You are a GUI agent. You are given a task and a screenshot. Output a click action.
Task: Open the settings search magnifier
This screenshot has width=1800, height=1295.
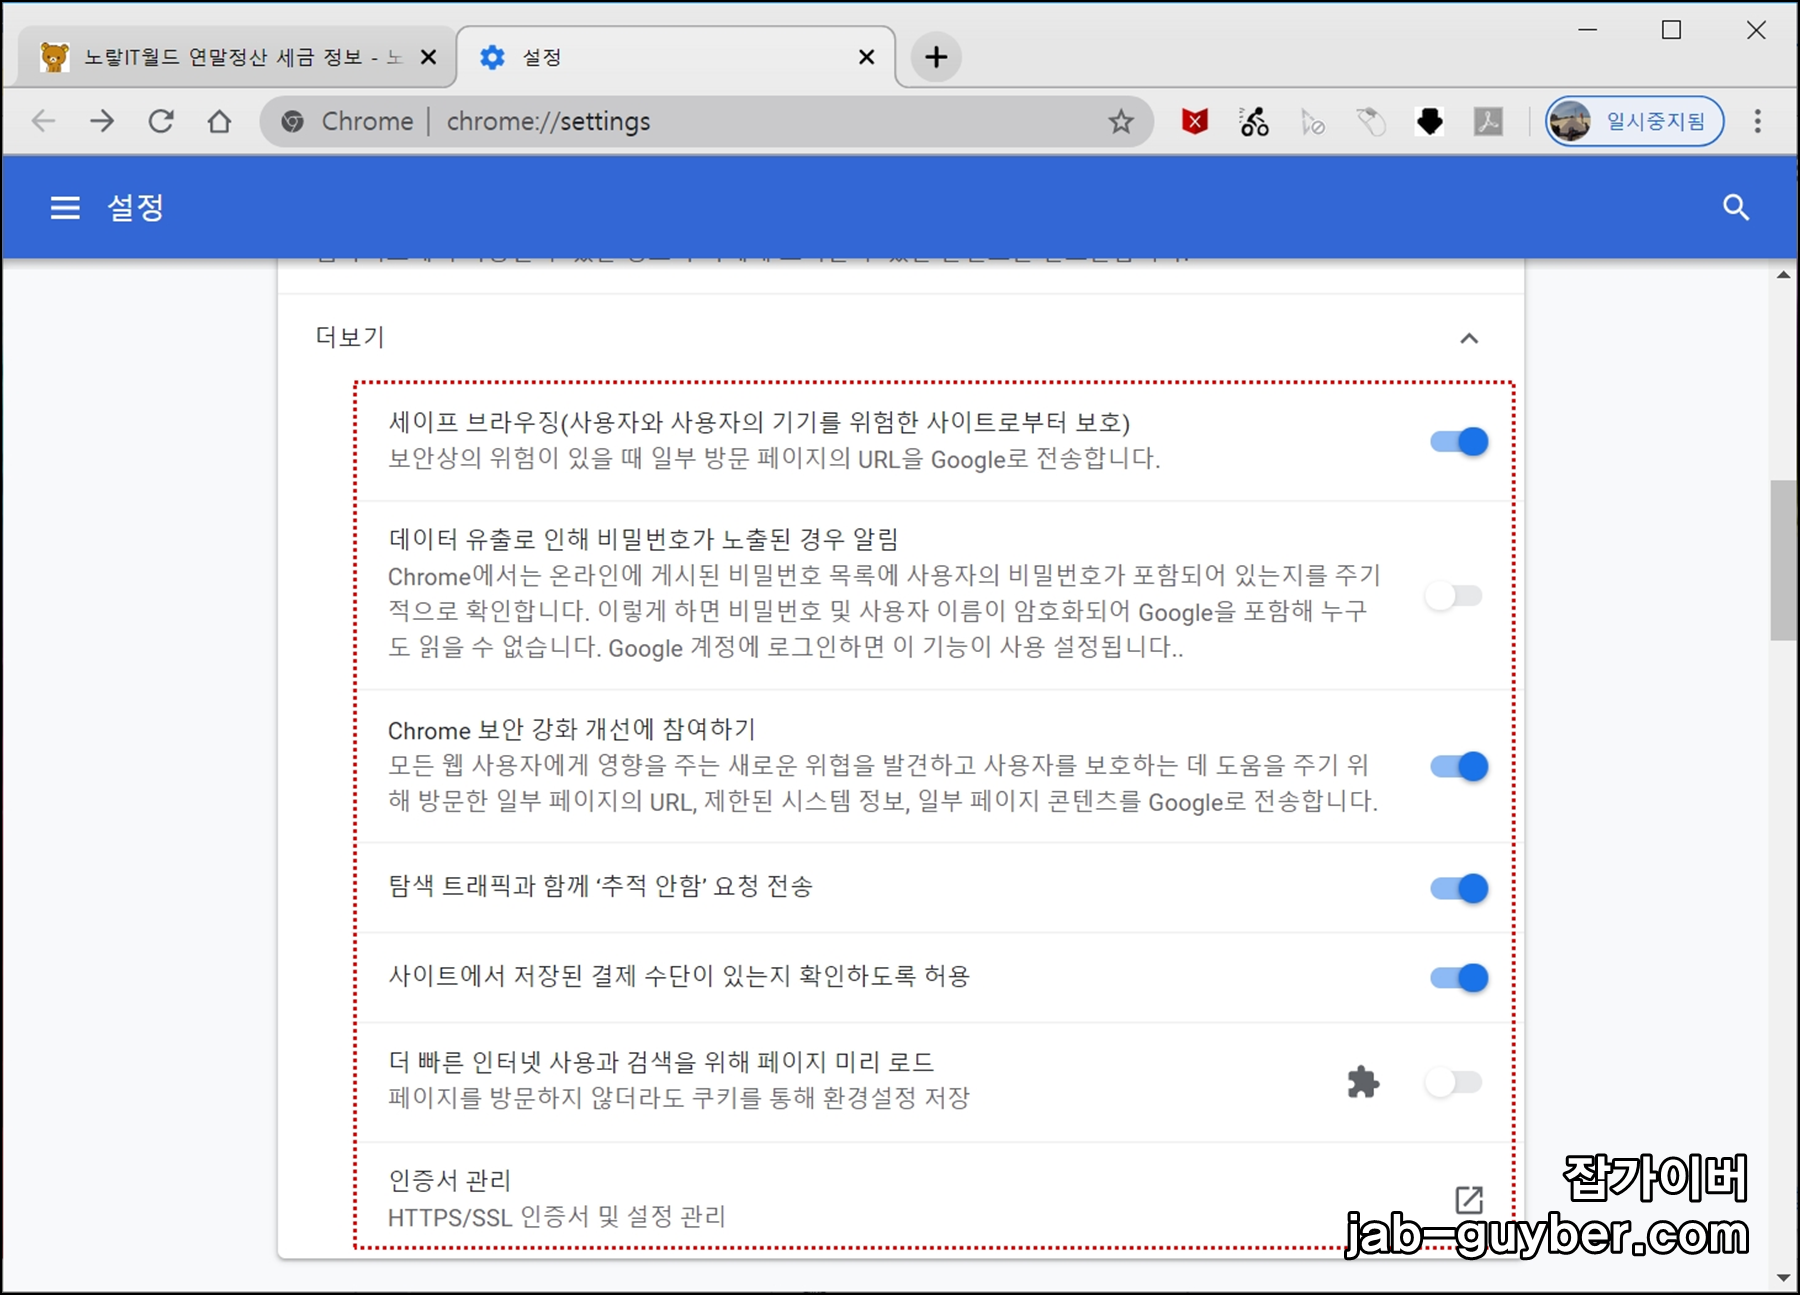click(x=1737, y=208)
